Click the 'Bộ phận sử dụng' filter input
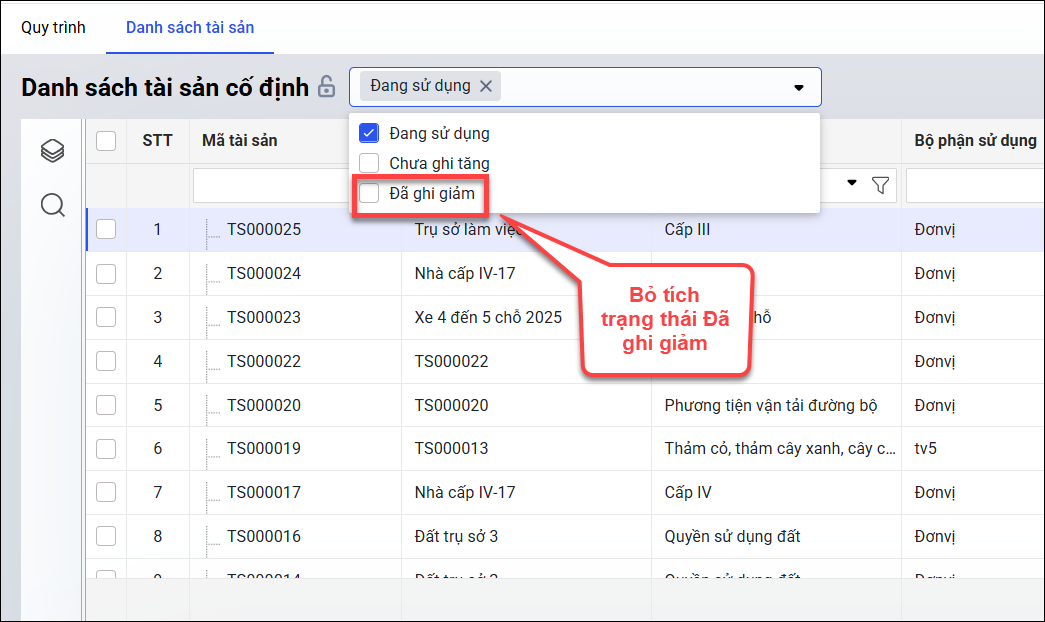This screenshot has width=1045, height=622. (x=975, y=185)
